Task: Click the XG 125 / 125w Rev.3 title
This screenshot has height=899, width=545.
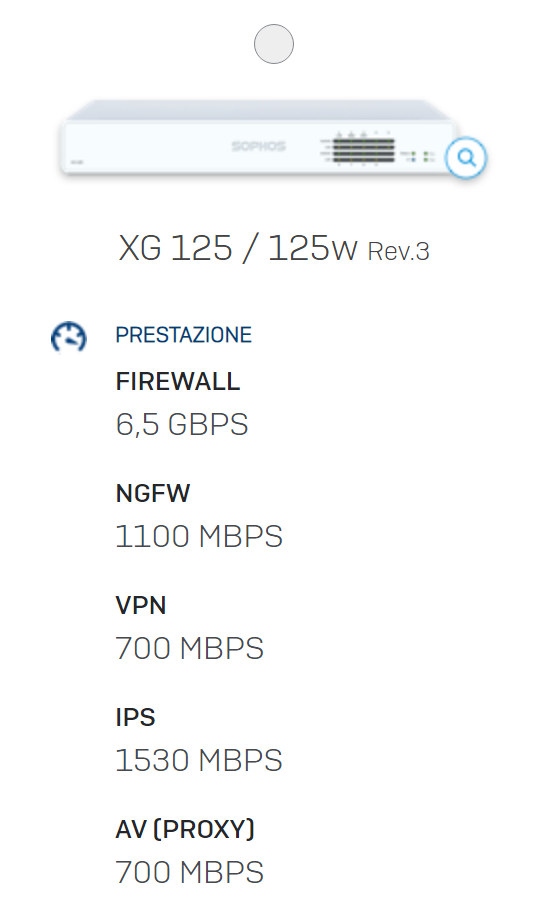Action: click(274, 248)
